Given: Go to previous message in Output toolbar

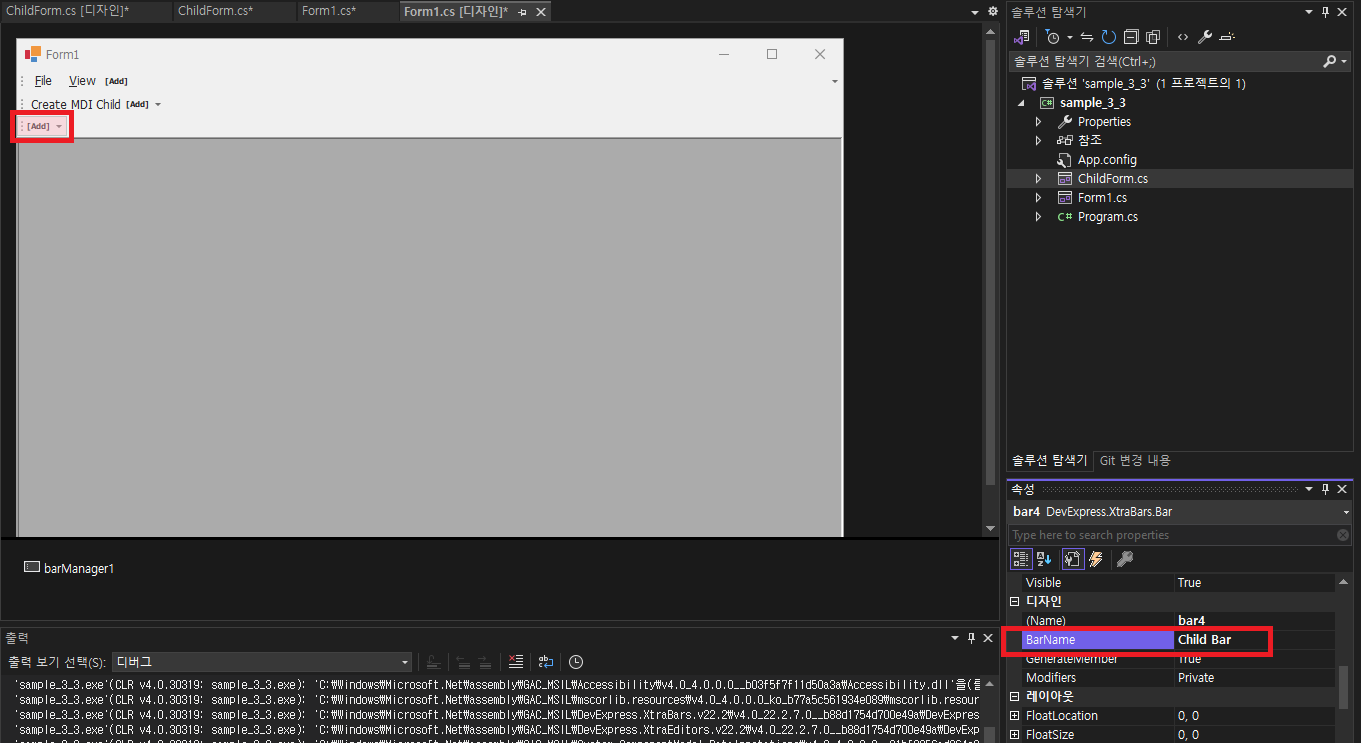Looking at the screenshot, I should pos(463,662).
